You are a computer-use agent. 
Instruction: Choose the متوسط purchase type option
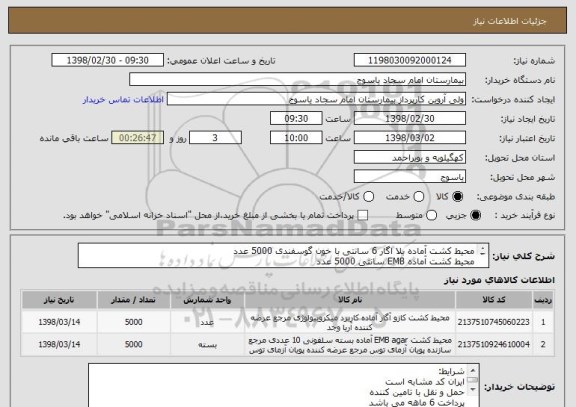point(431,215)
